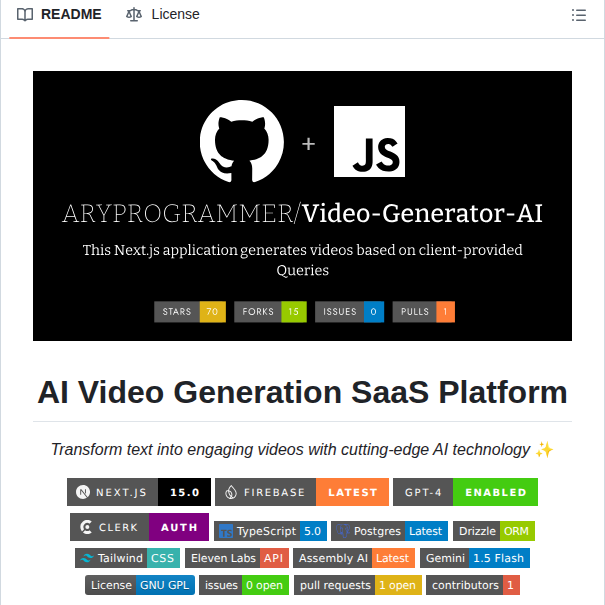The height and width of the screenshot is (605, 605).
Task: Click the README book icon
Action: (x=25, y=15)
